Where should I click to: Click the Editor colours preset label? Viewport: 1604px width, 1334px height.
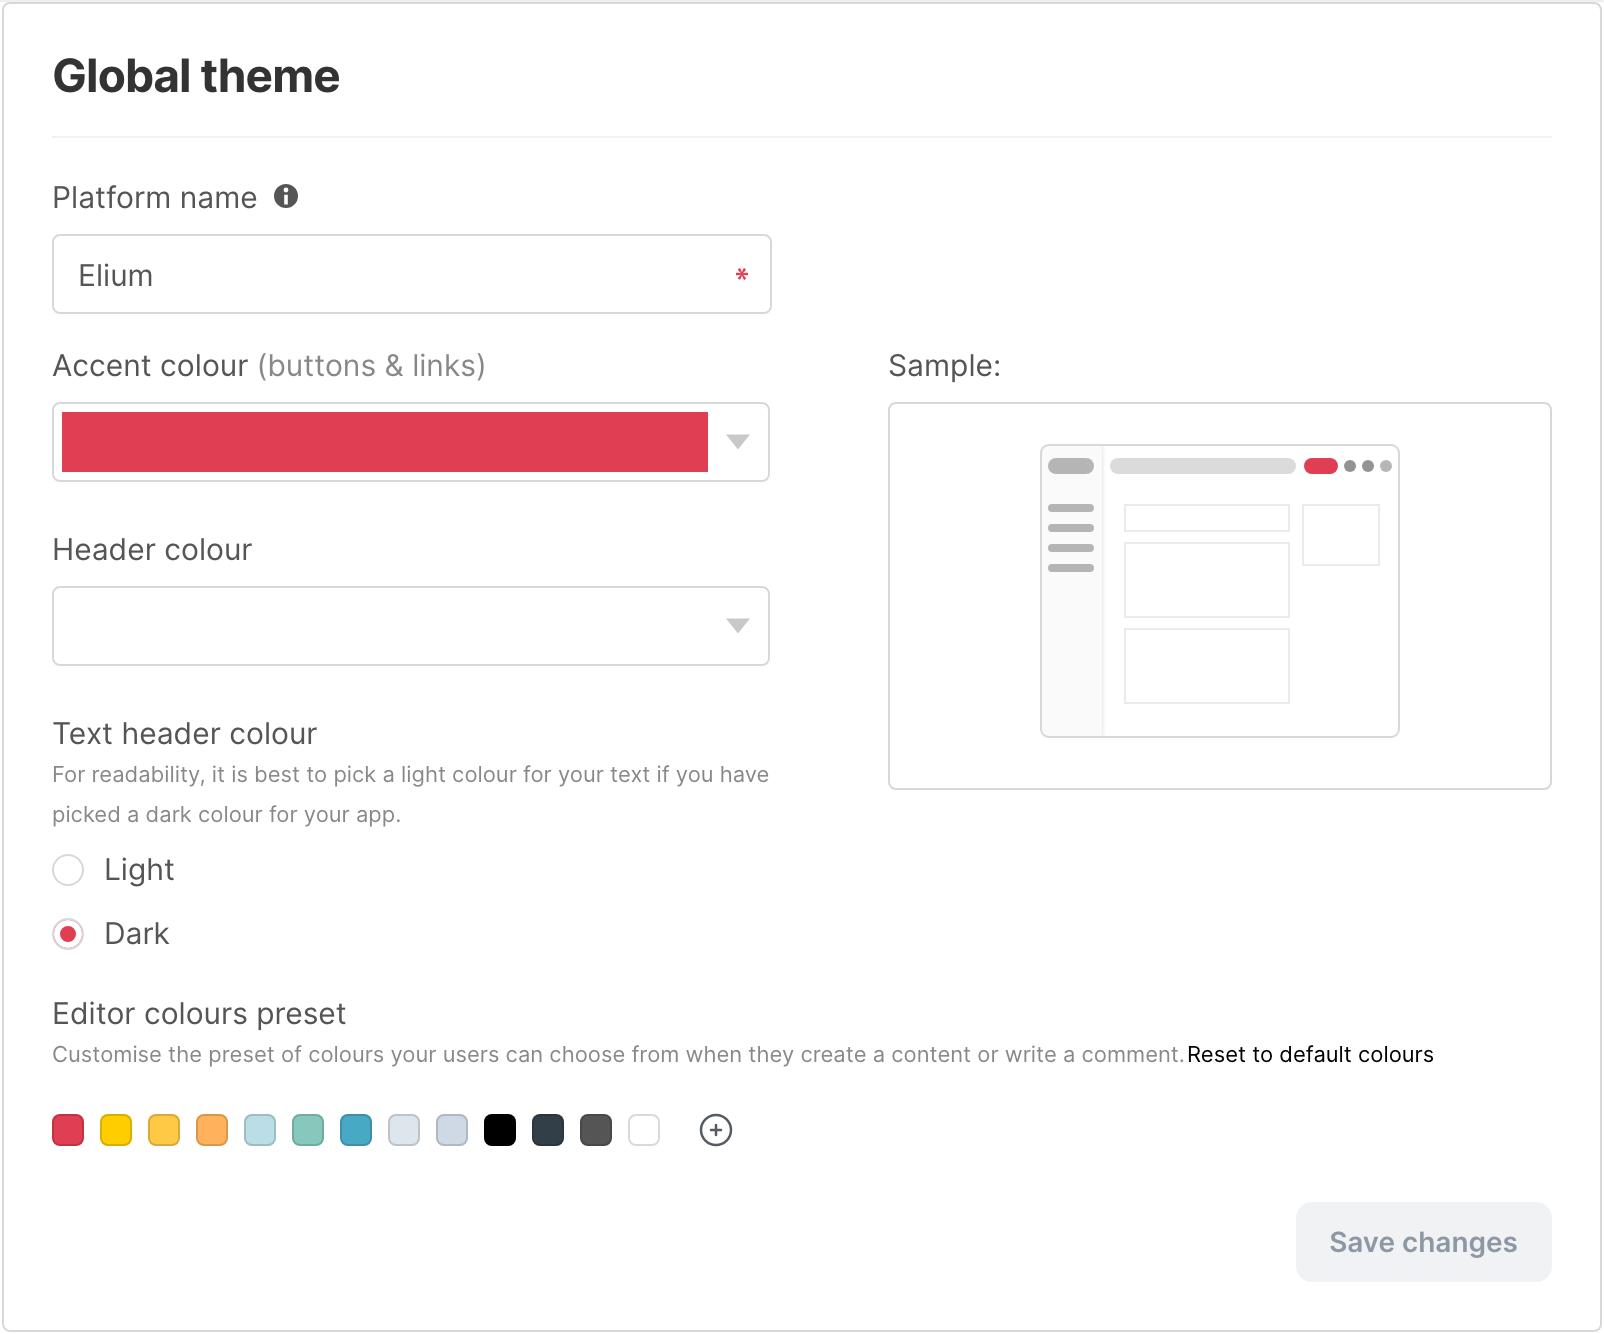click(x=199, y=1014)
